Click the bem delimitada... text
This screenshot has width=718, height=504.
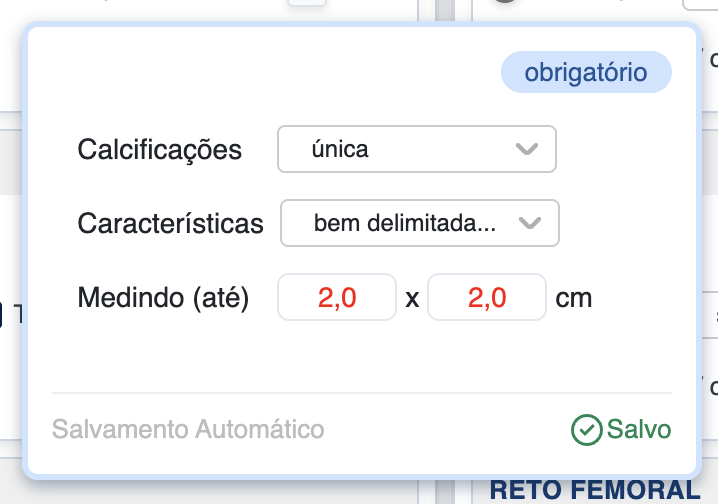(404, 223)
